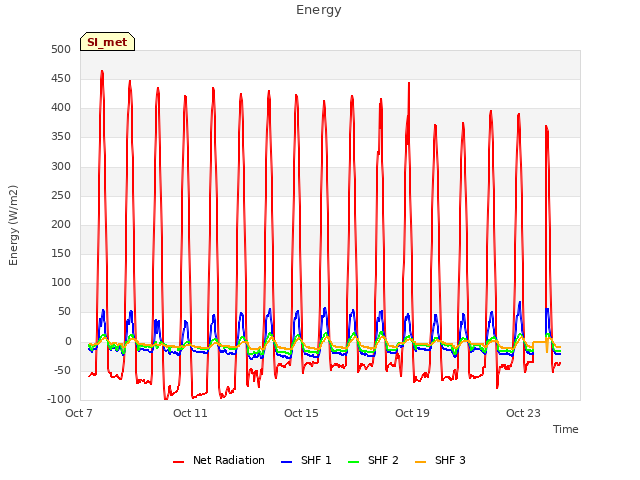Click the sharp Net Radiation spike before Oct 19
This screenshot has height=480, width=640.
tap(409, 84)
